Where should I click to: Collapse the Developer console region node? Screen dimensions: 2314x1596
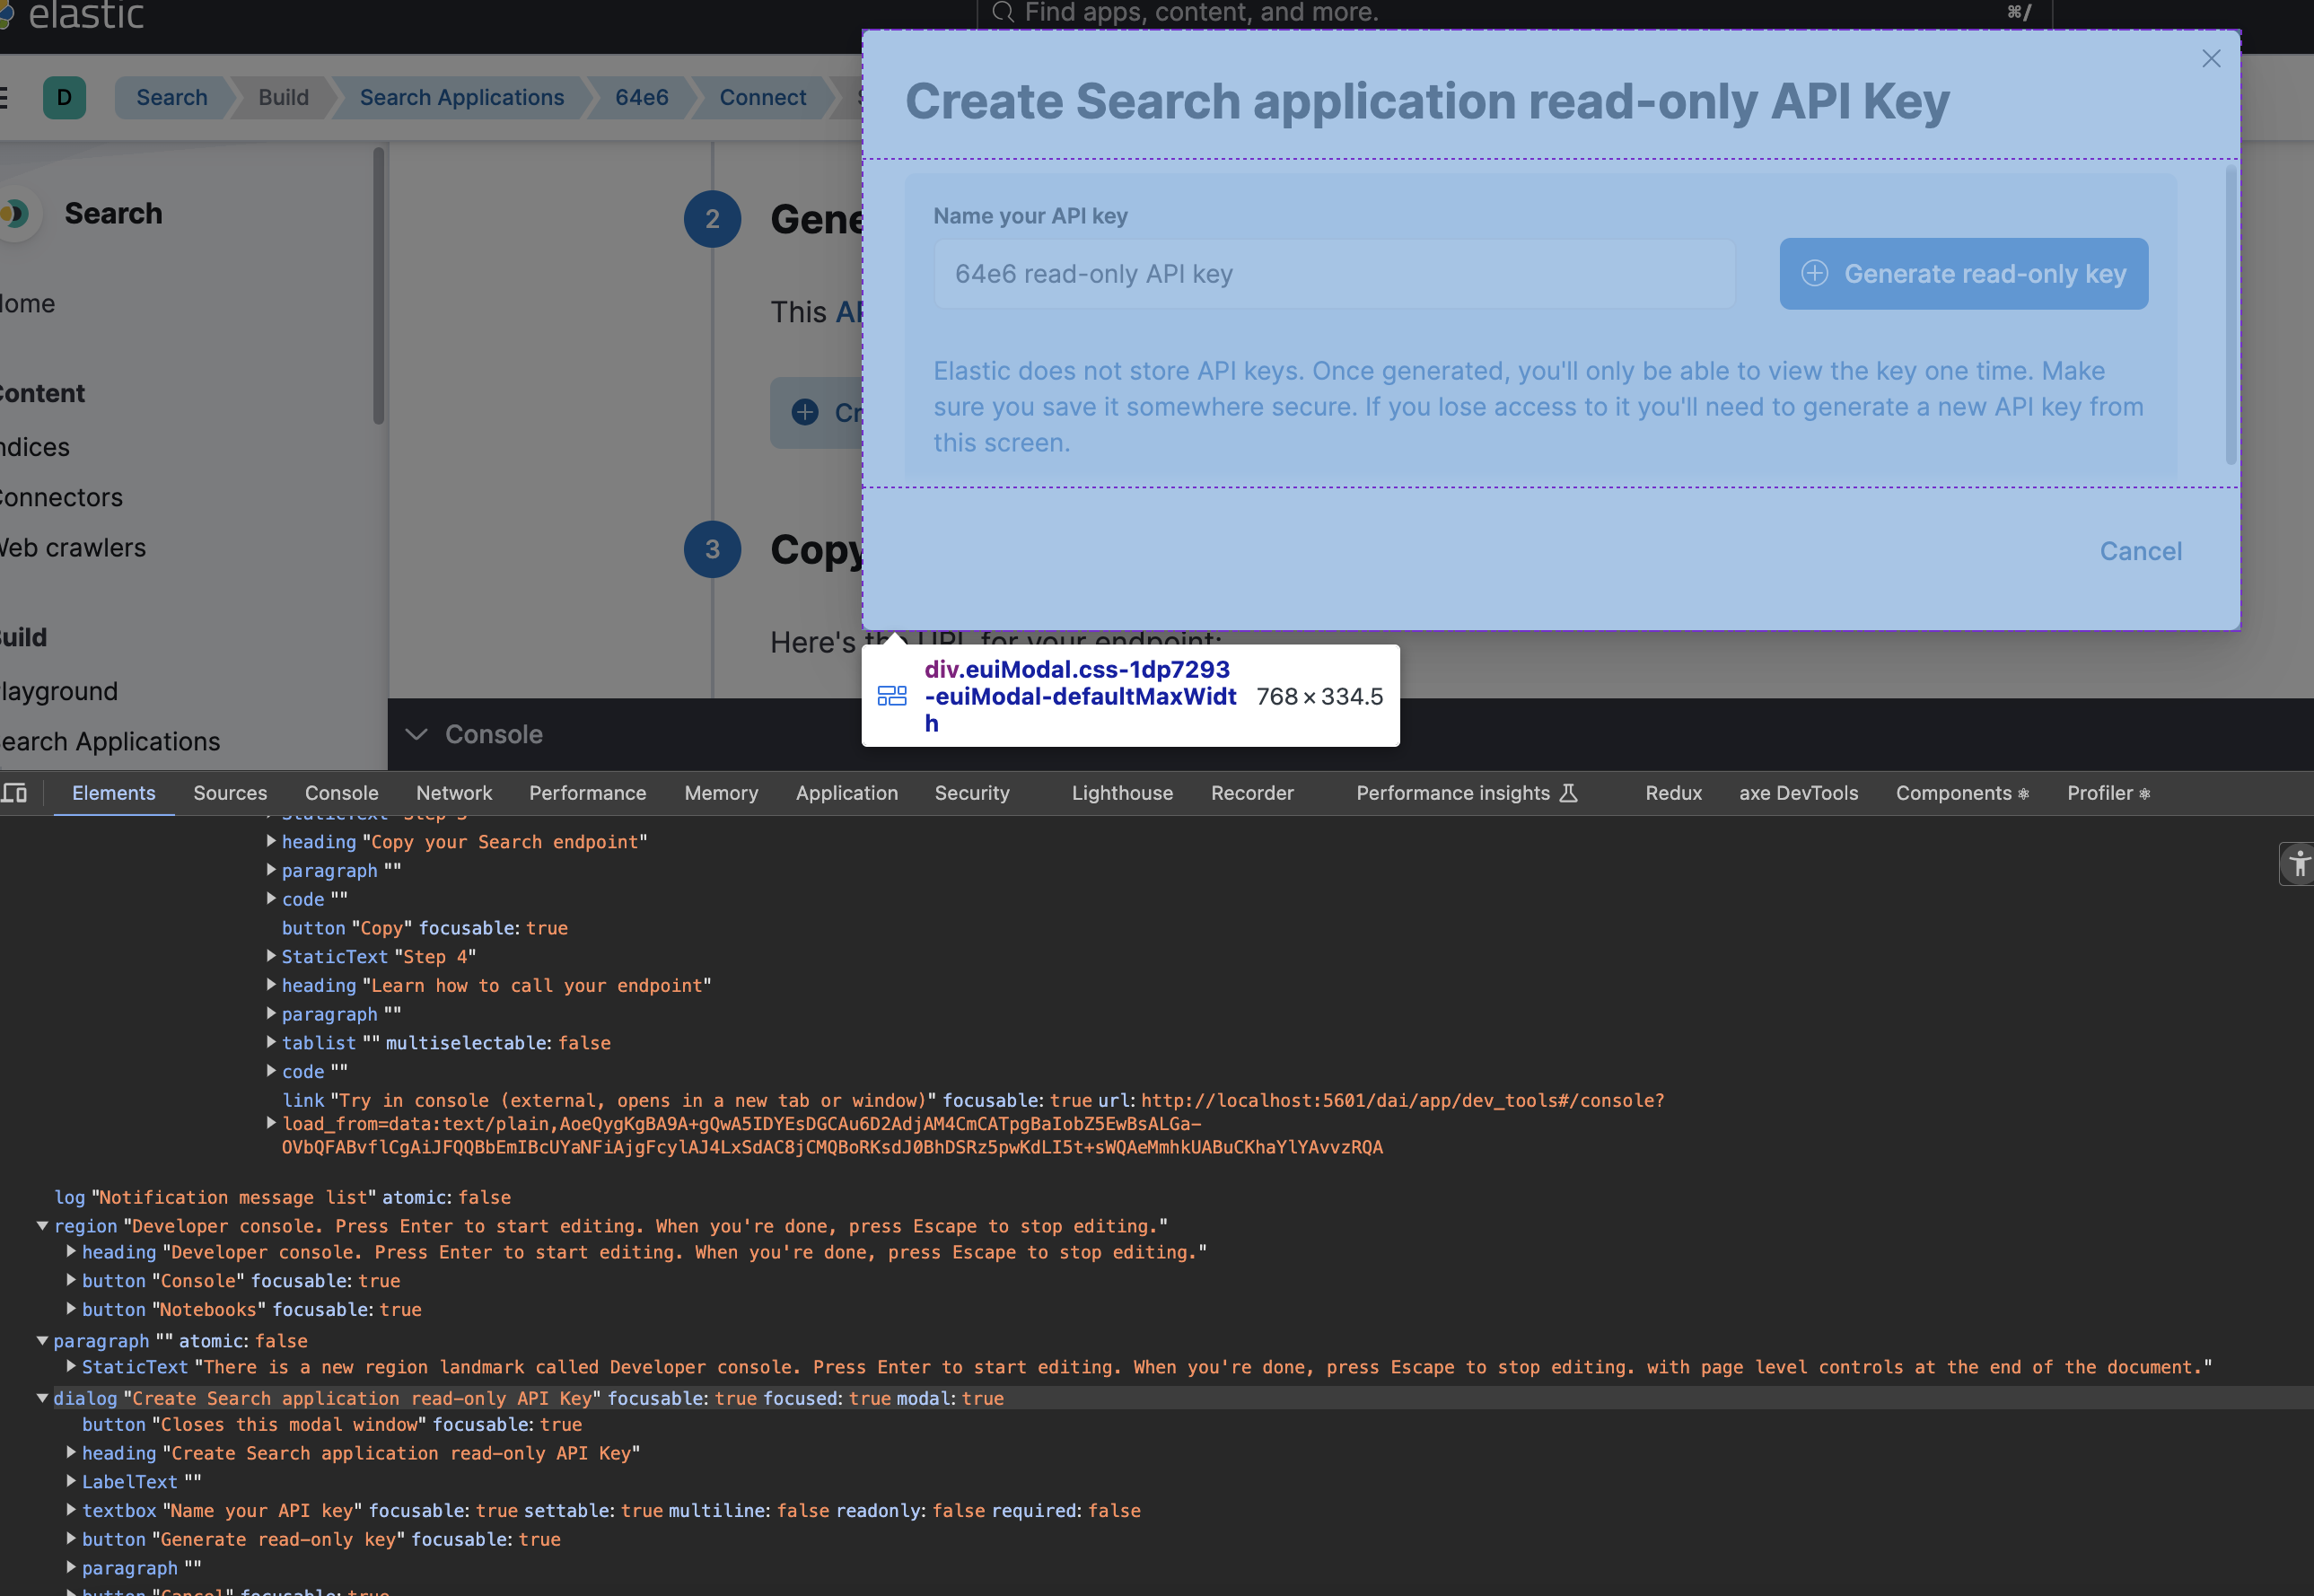point(42,1226)
